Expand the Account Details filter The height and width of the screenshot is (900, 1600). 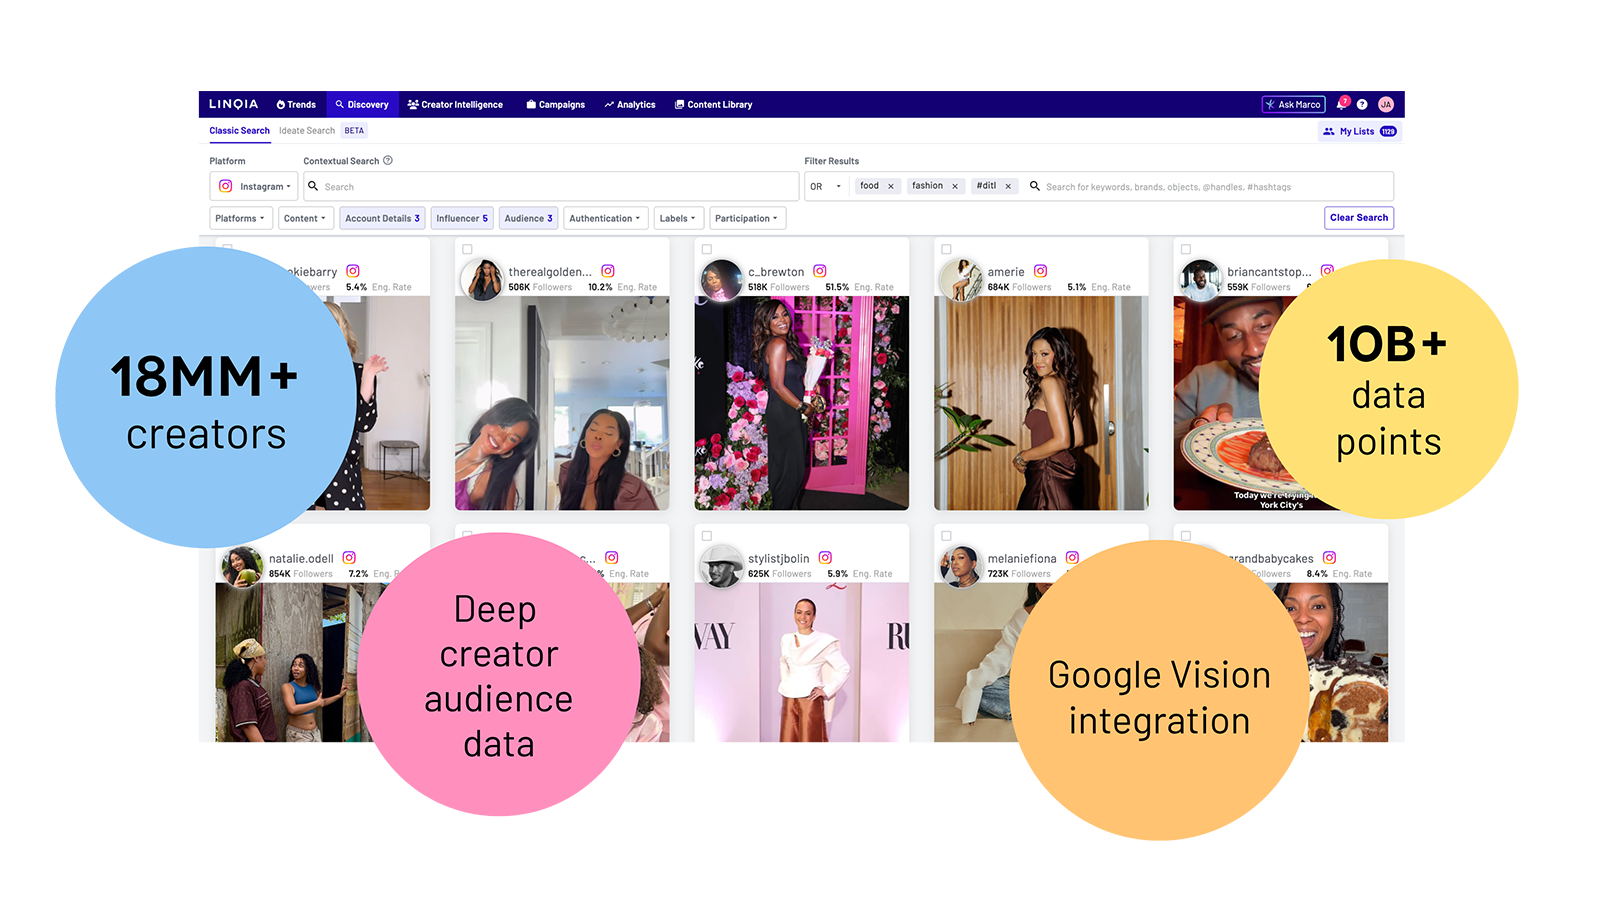[x=383, y=218]
